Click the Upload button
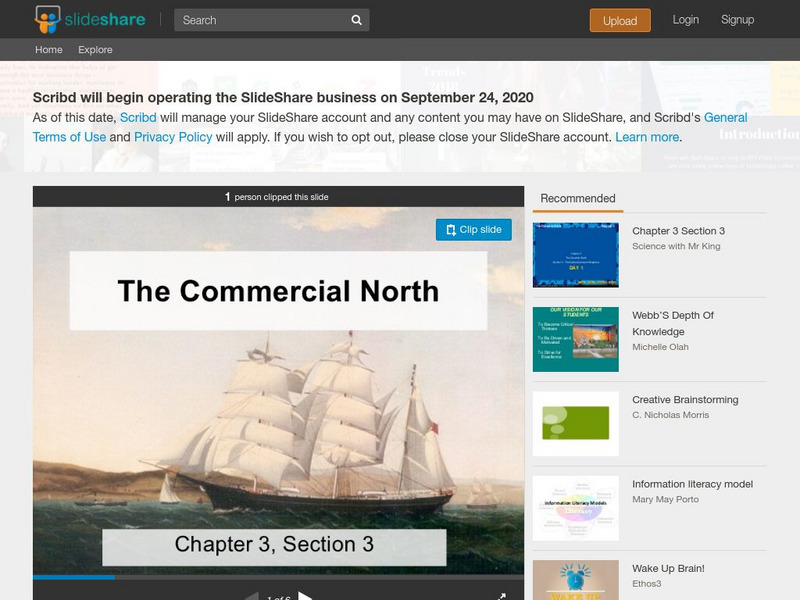 click(x=620, y=20)
